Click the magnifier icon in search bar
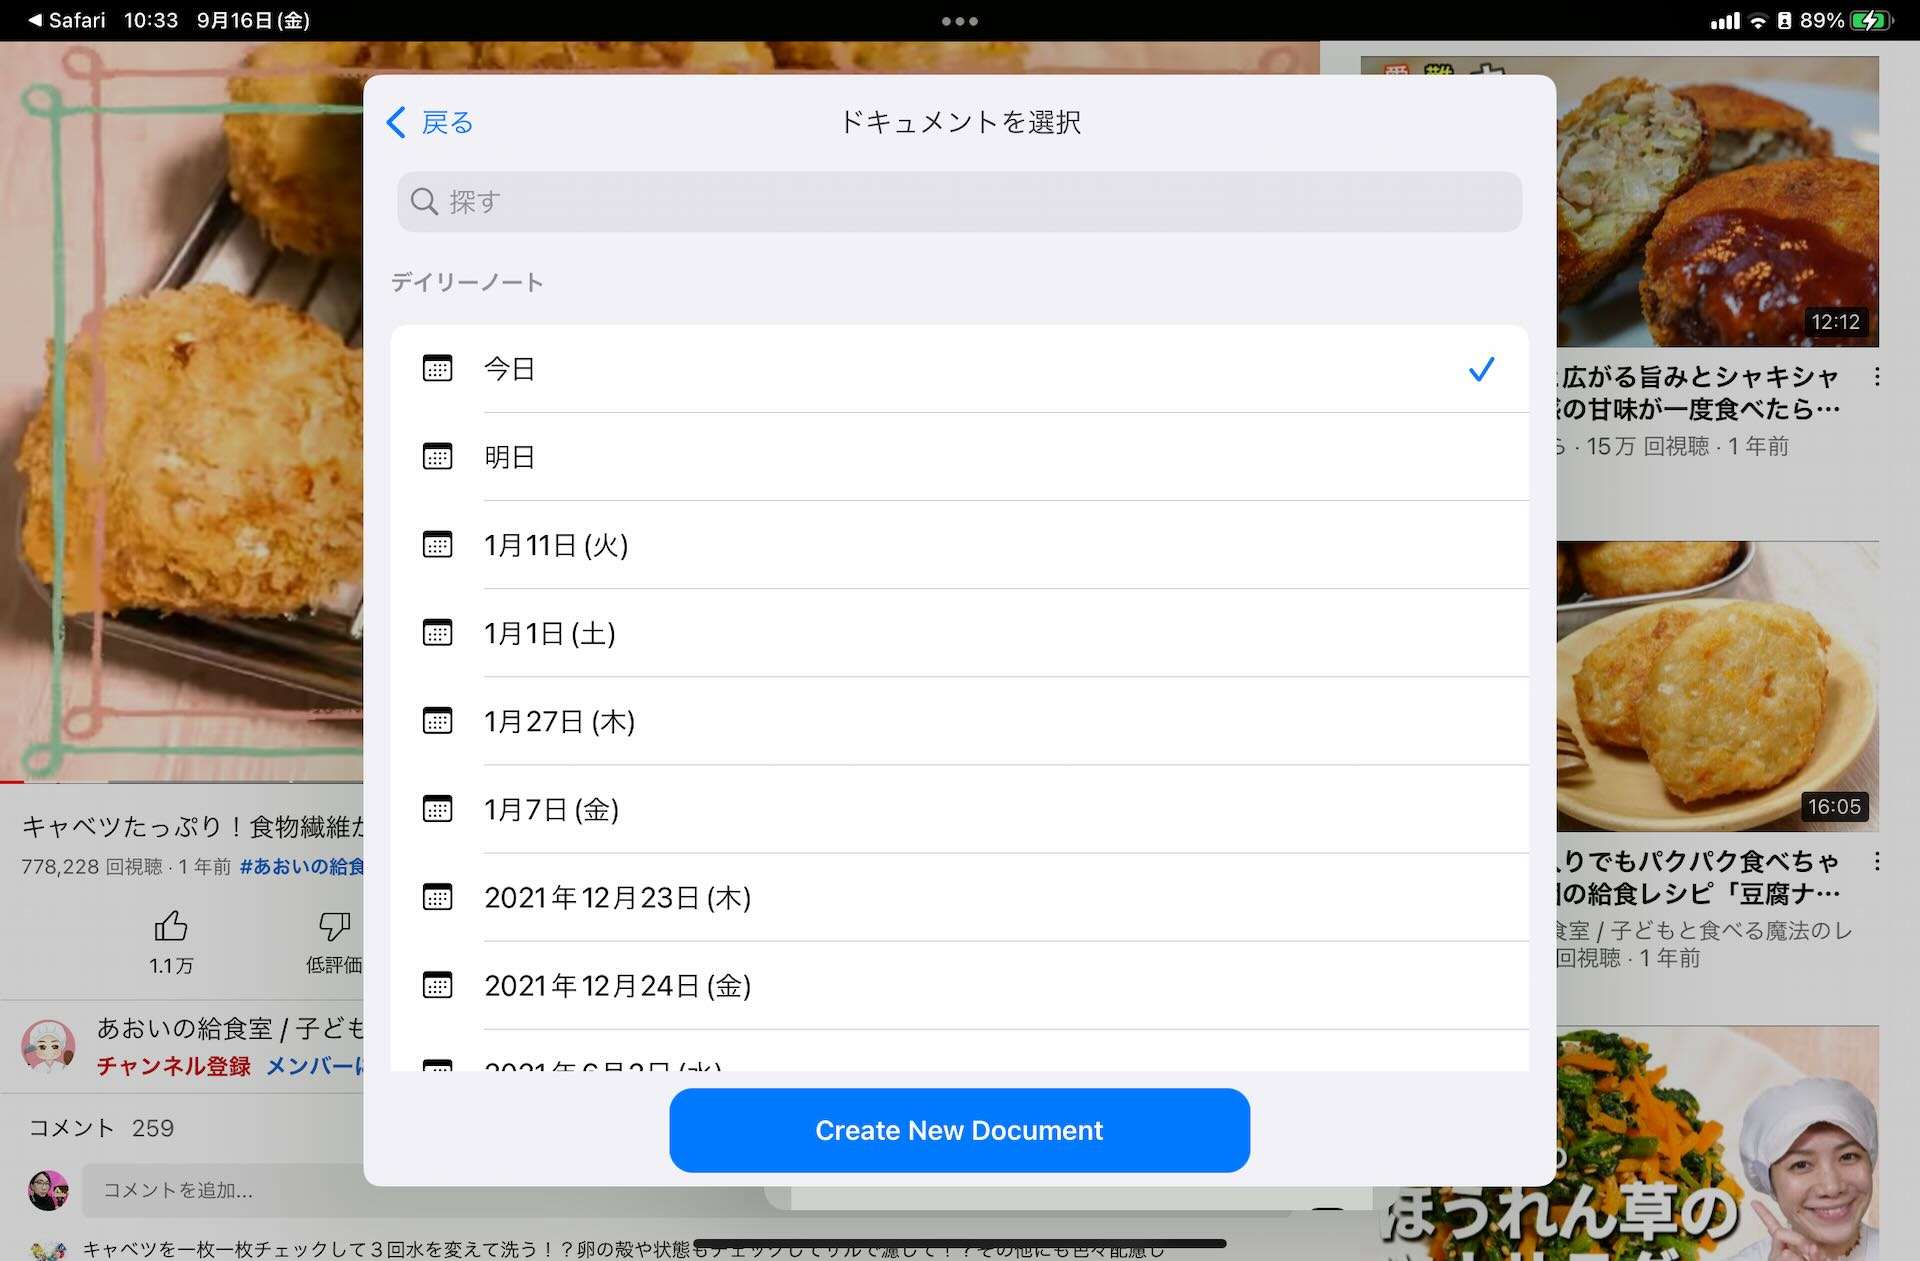 pos(424,201)
